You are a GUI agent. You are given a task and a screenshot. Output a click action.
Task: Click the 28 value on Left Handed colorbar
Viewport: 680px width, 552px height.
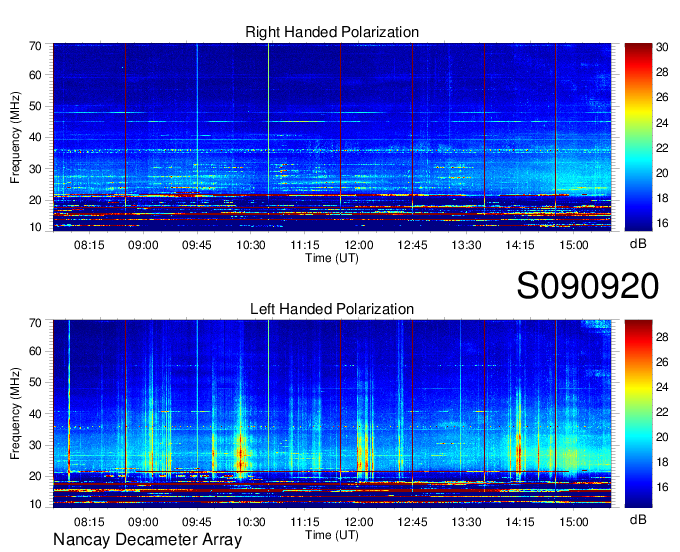click(662, 337)
